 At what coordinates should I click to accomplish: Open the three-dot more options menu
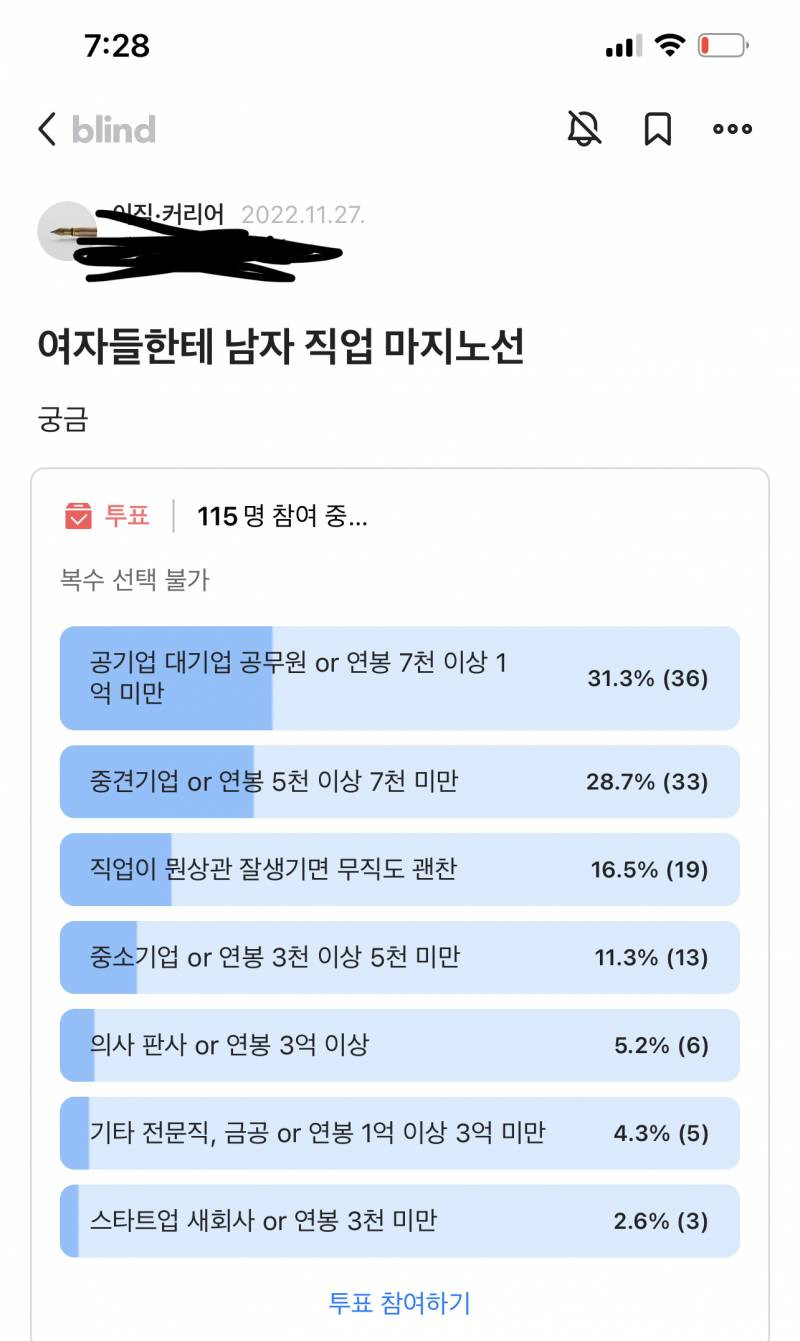click(732, 129)
